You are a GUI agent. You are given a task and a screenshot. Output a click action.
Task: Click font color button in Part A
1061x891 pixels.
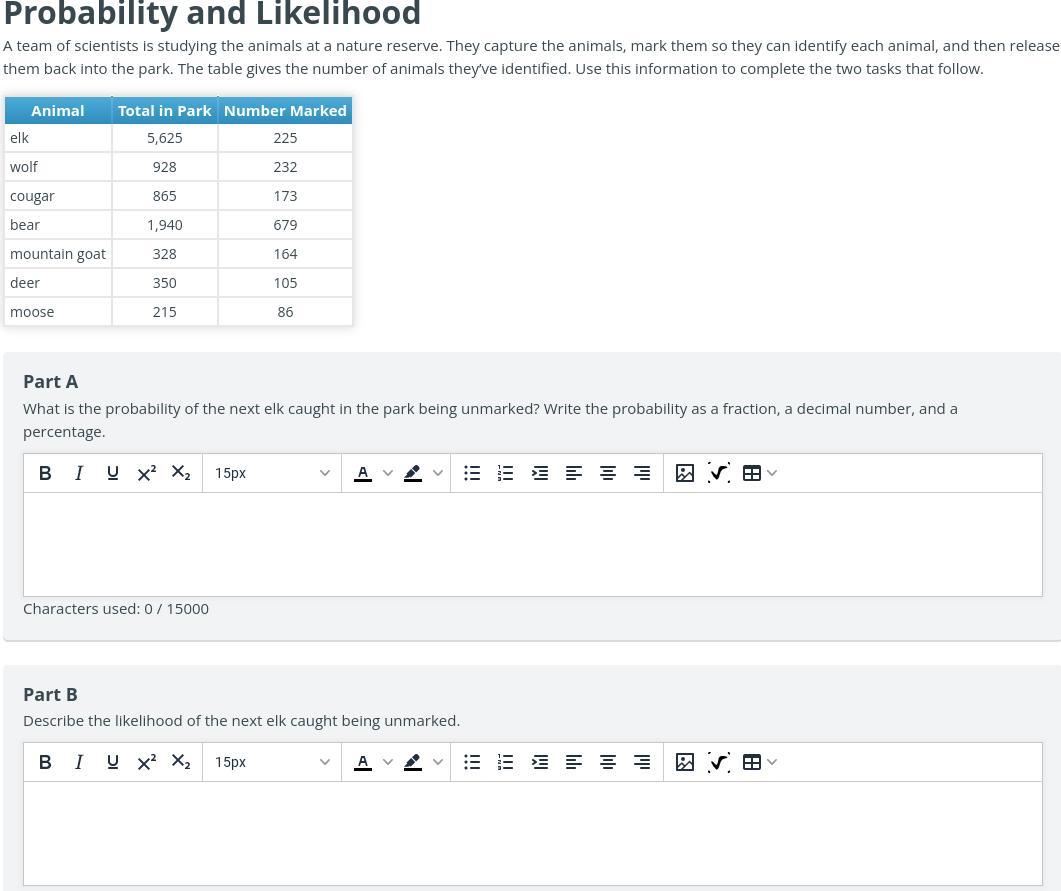click(x=363, y=473)
